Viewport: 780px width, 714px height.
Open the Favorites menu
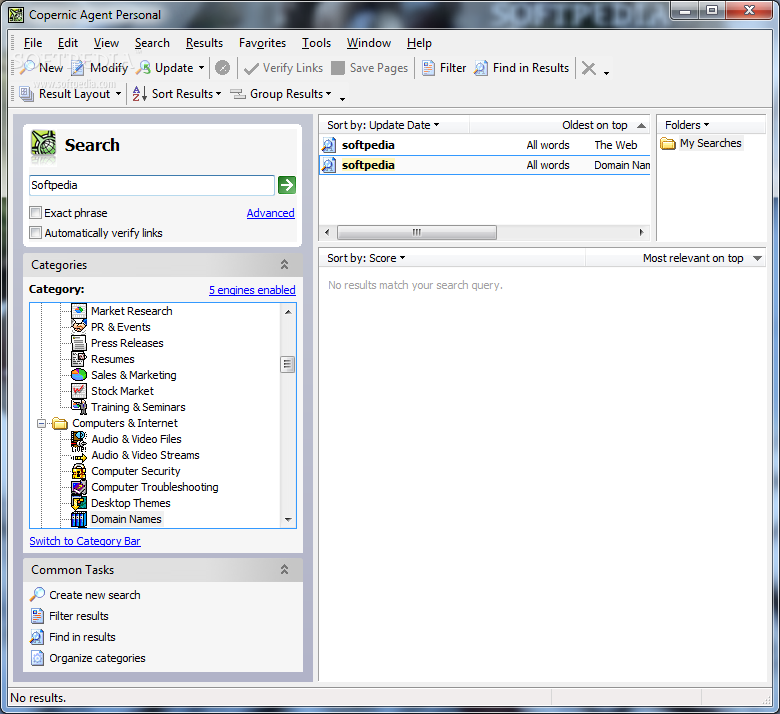point(263,43)
